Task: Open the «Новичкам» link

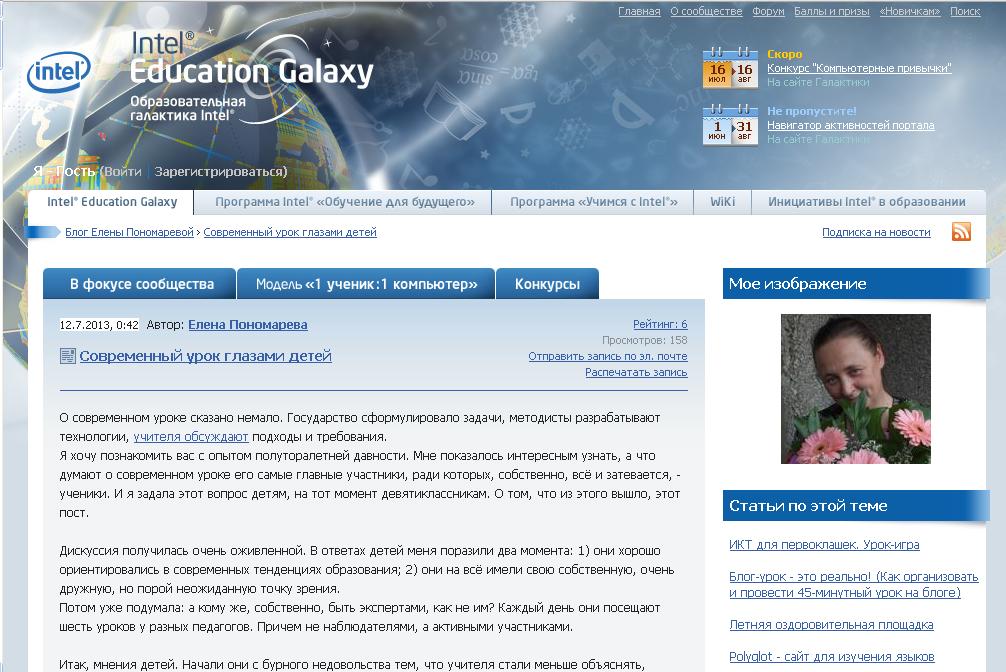Action: click(x=910, y=11)
